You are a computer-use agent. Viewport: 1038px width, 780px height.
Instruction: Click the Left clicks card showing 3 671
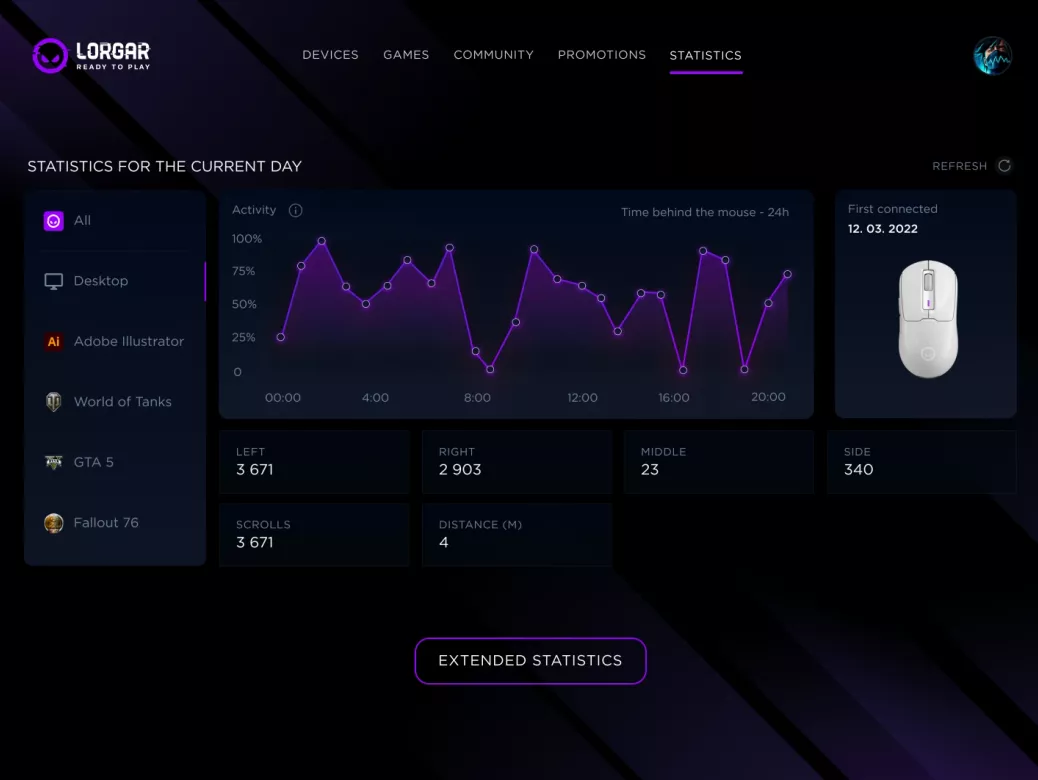click(314, 462)
